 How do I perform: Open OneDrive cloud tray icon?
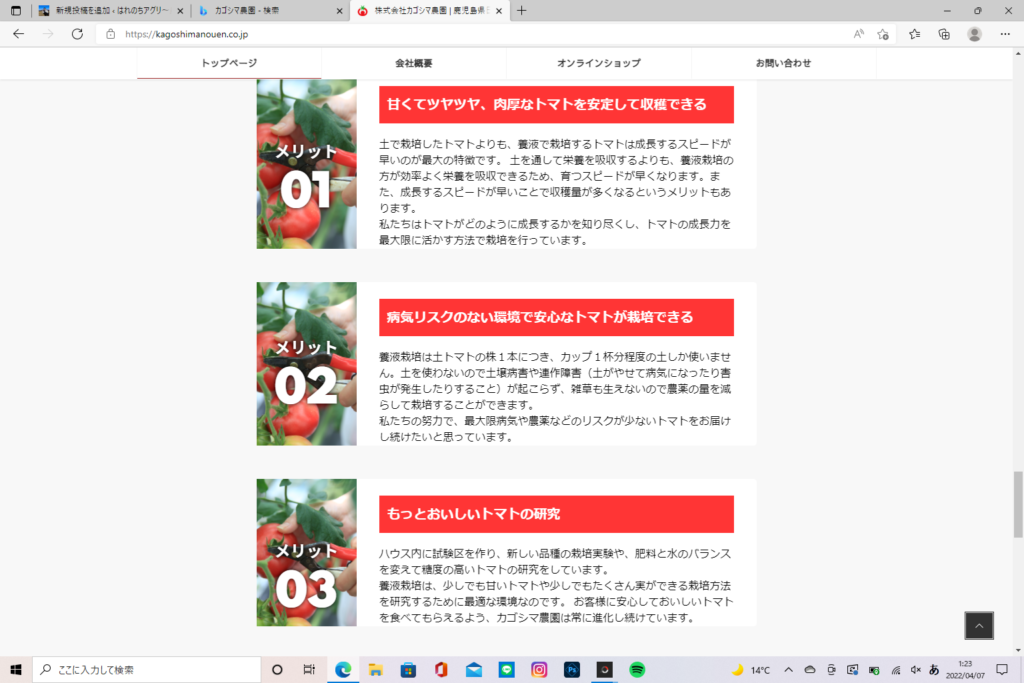(x=810, y=670)
